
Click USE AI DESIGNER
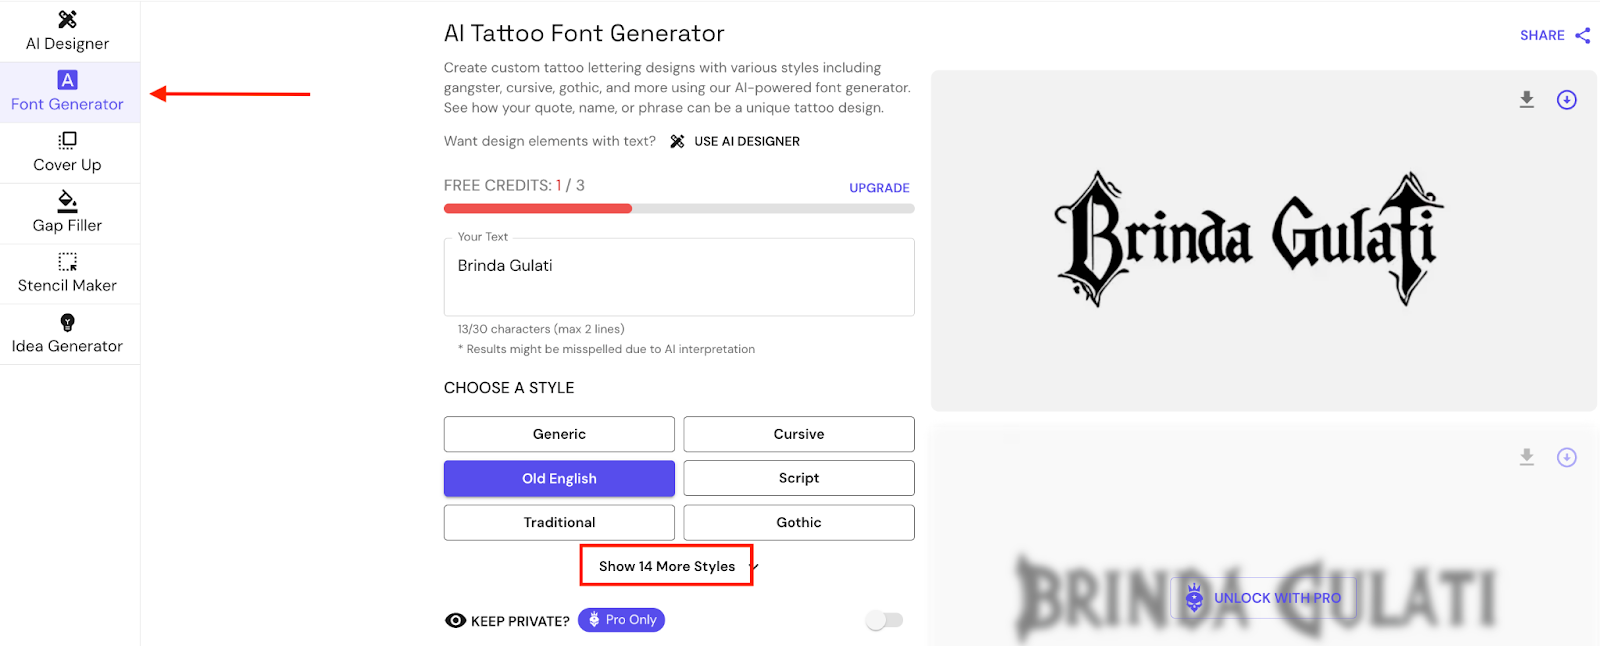tap(744, 141)
